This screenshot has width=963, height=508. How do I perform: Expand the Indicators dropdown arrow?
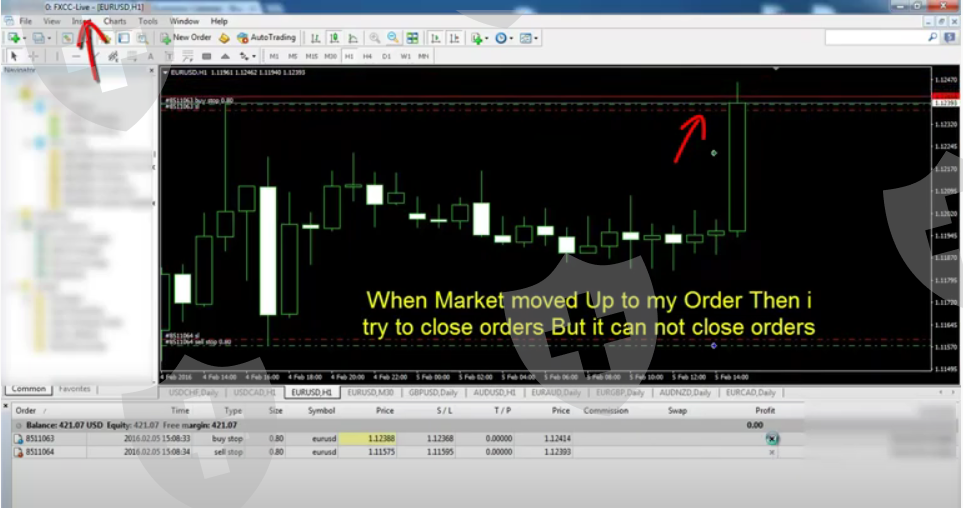pos(486,38)
